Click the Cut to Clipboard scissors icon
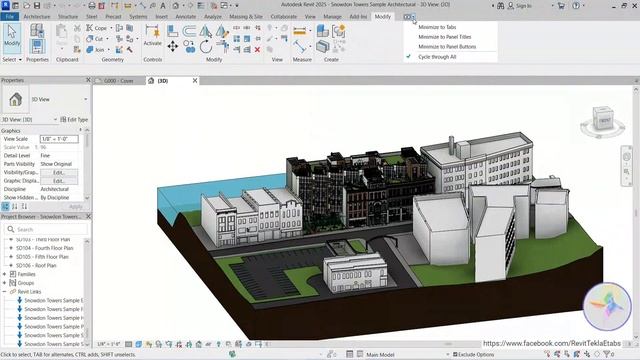Viewport: 640px width, 360px height. [77, 28]
